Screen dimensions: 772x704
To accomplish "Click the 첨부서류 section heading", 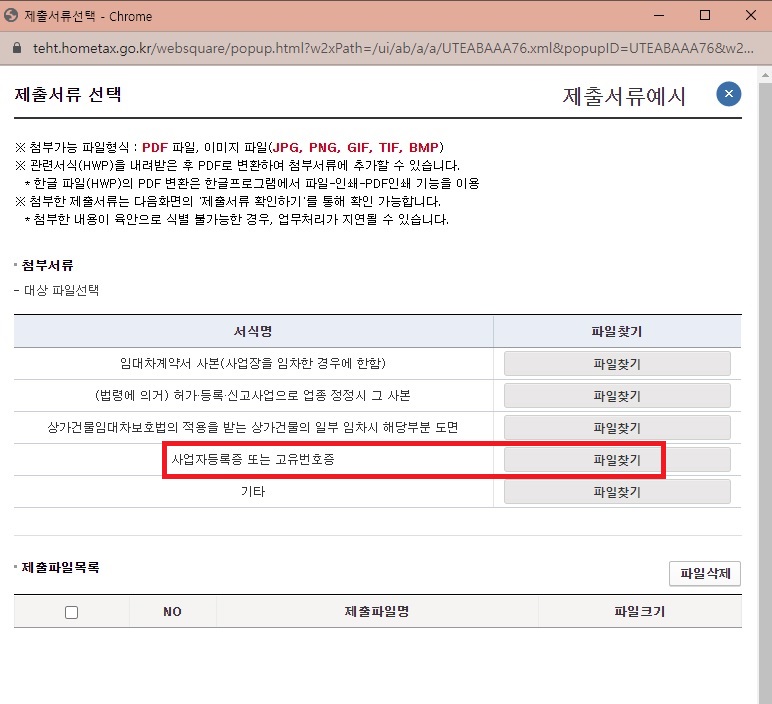I will [47, 265].
